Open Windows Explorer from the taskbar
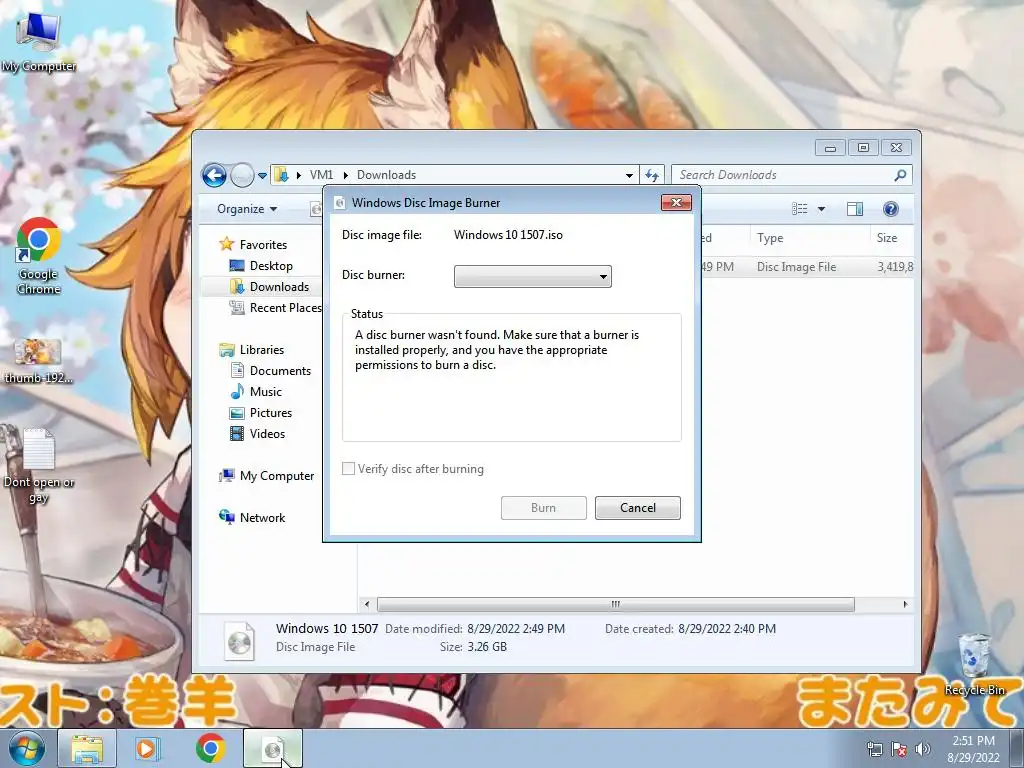 (x=87, y=749)
